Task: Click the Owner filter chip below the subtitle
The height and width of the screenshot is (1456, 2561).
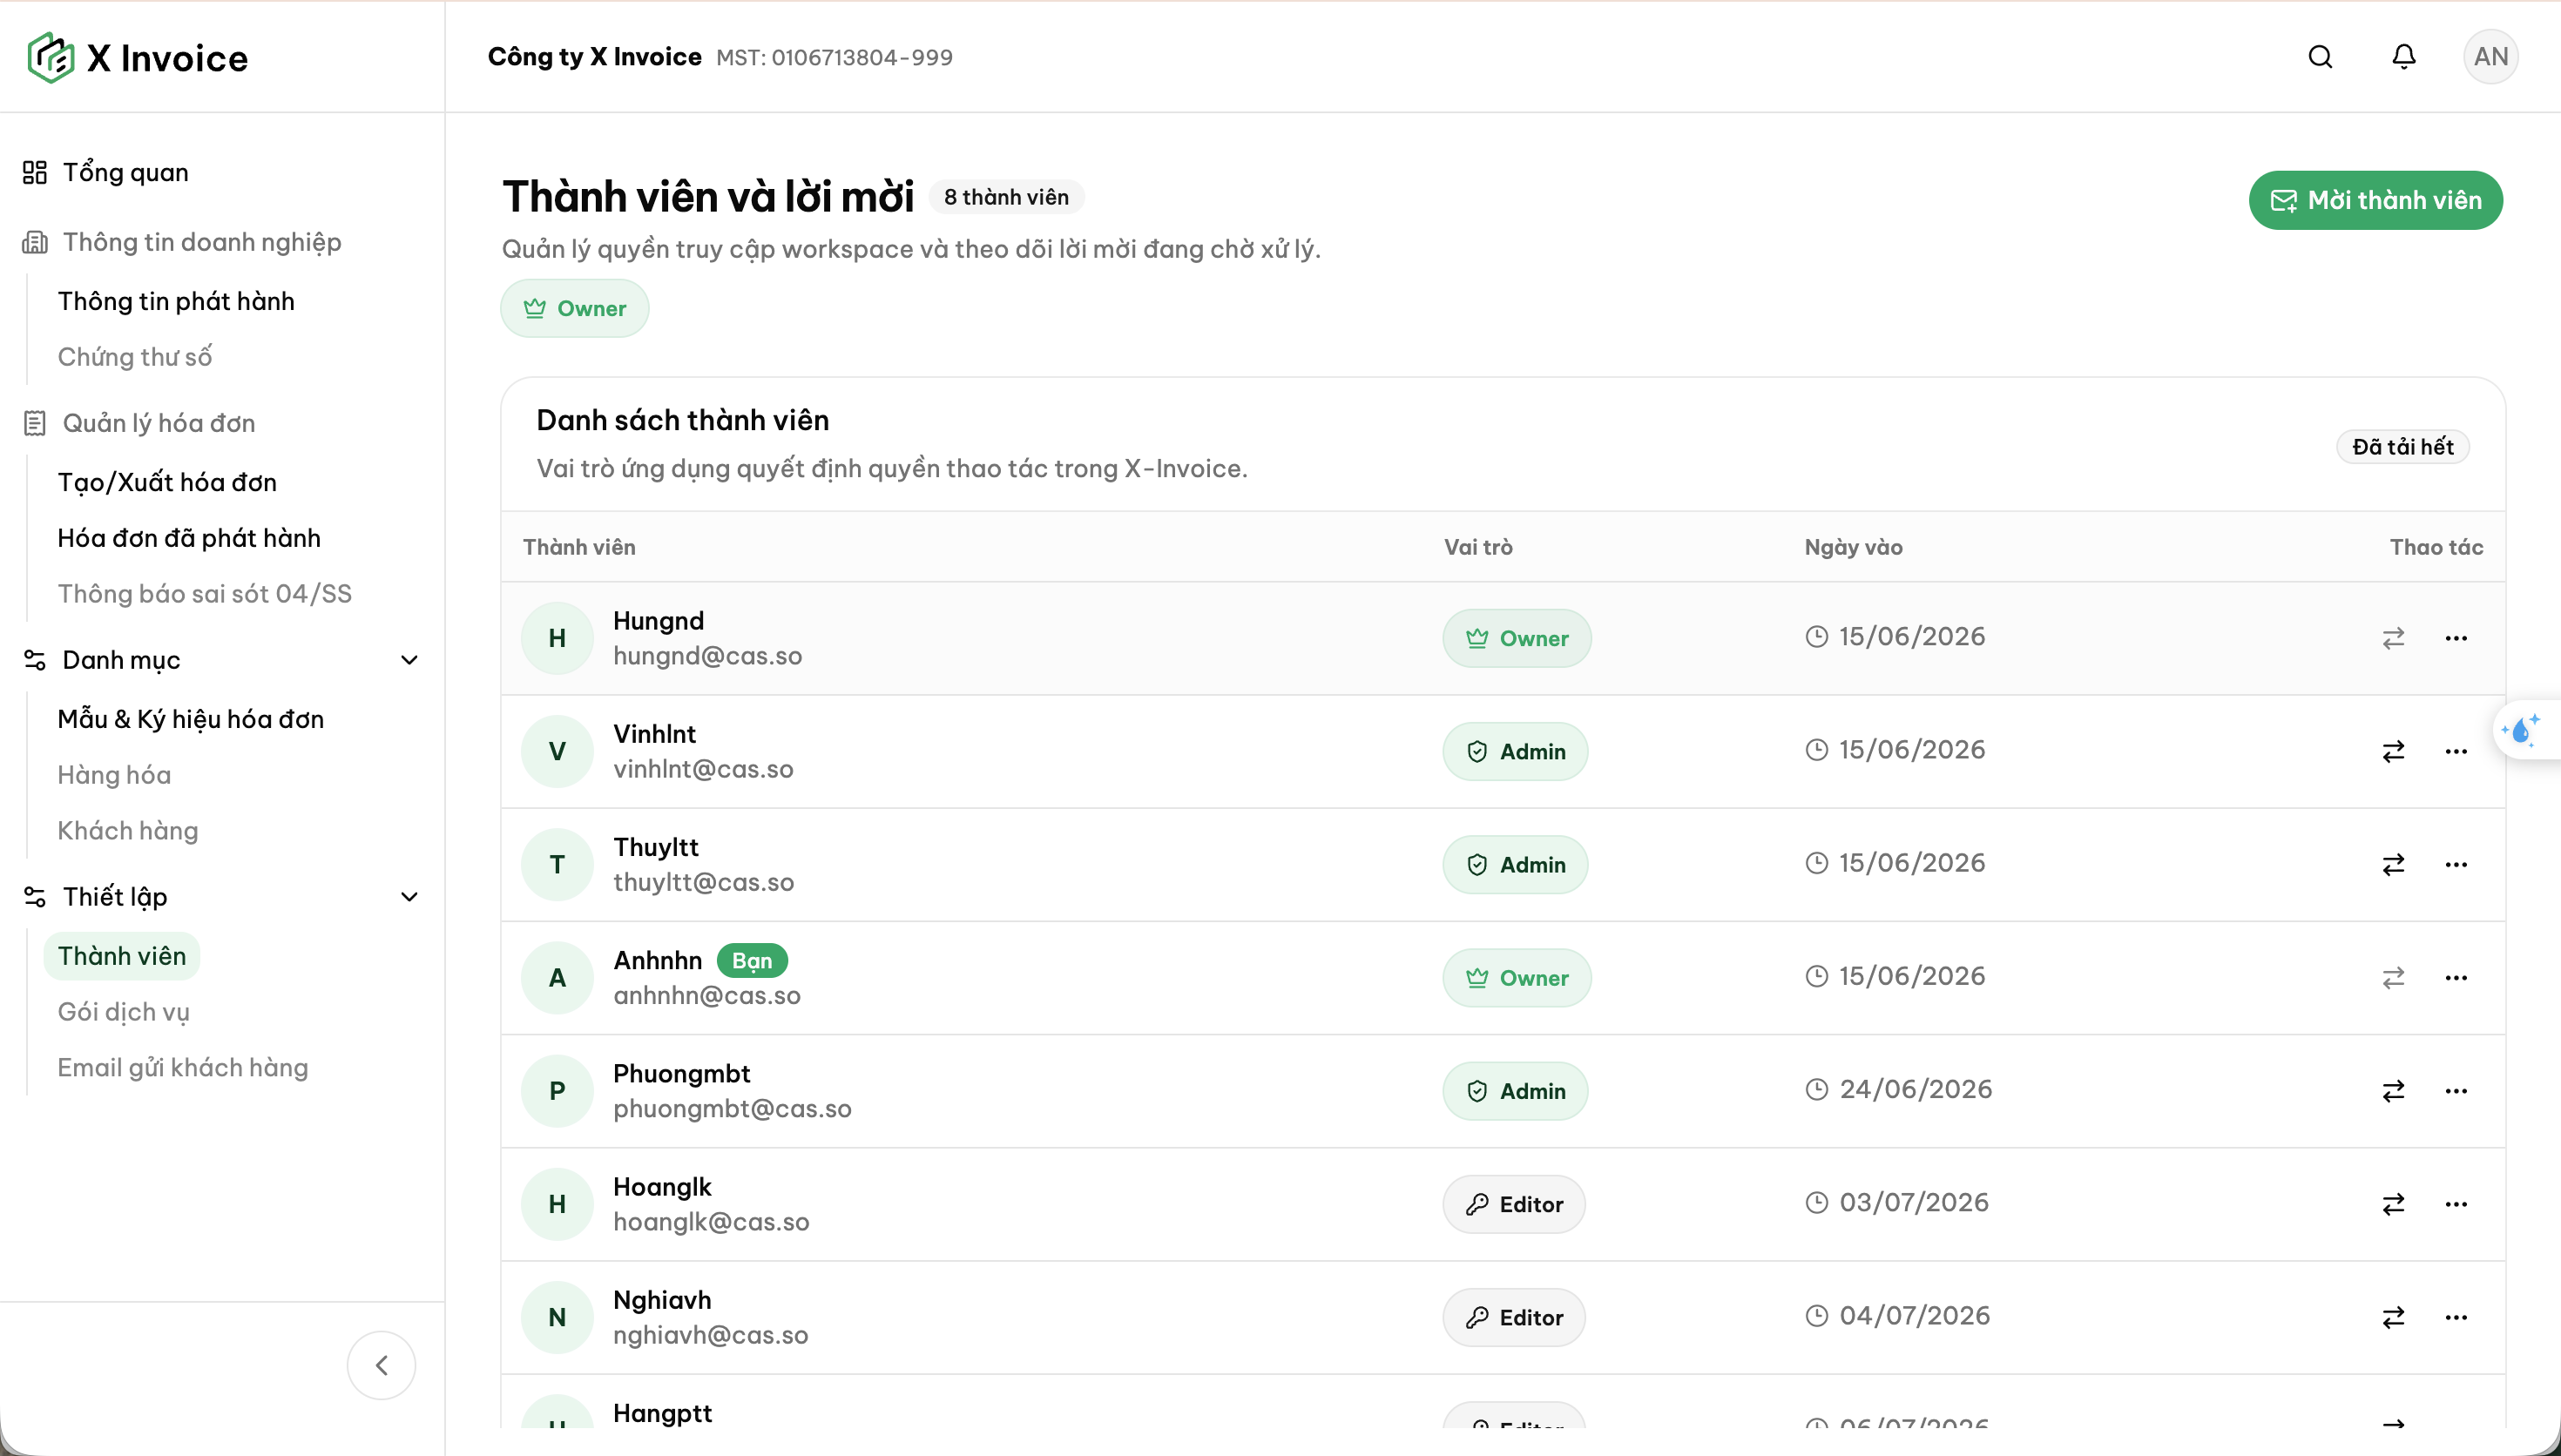Action: (574, 308)
